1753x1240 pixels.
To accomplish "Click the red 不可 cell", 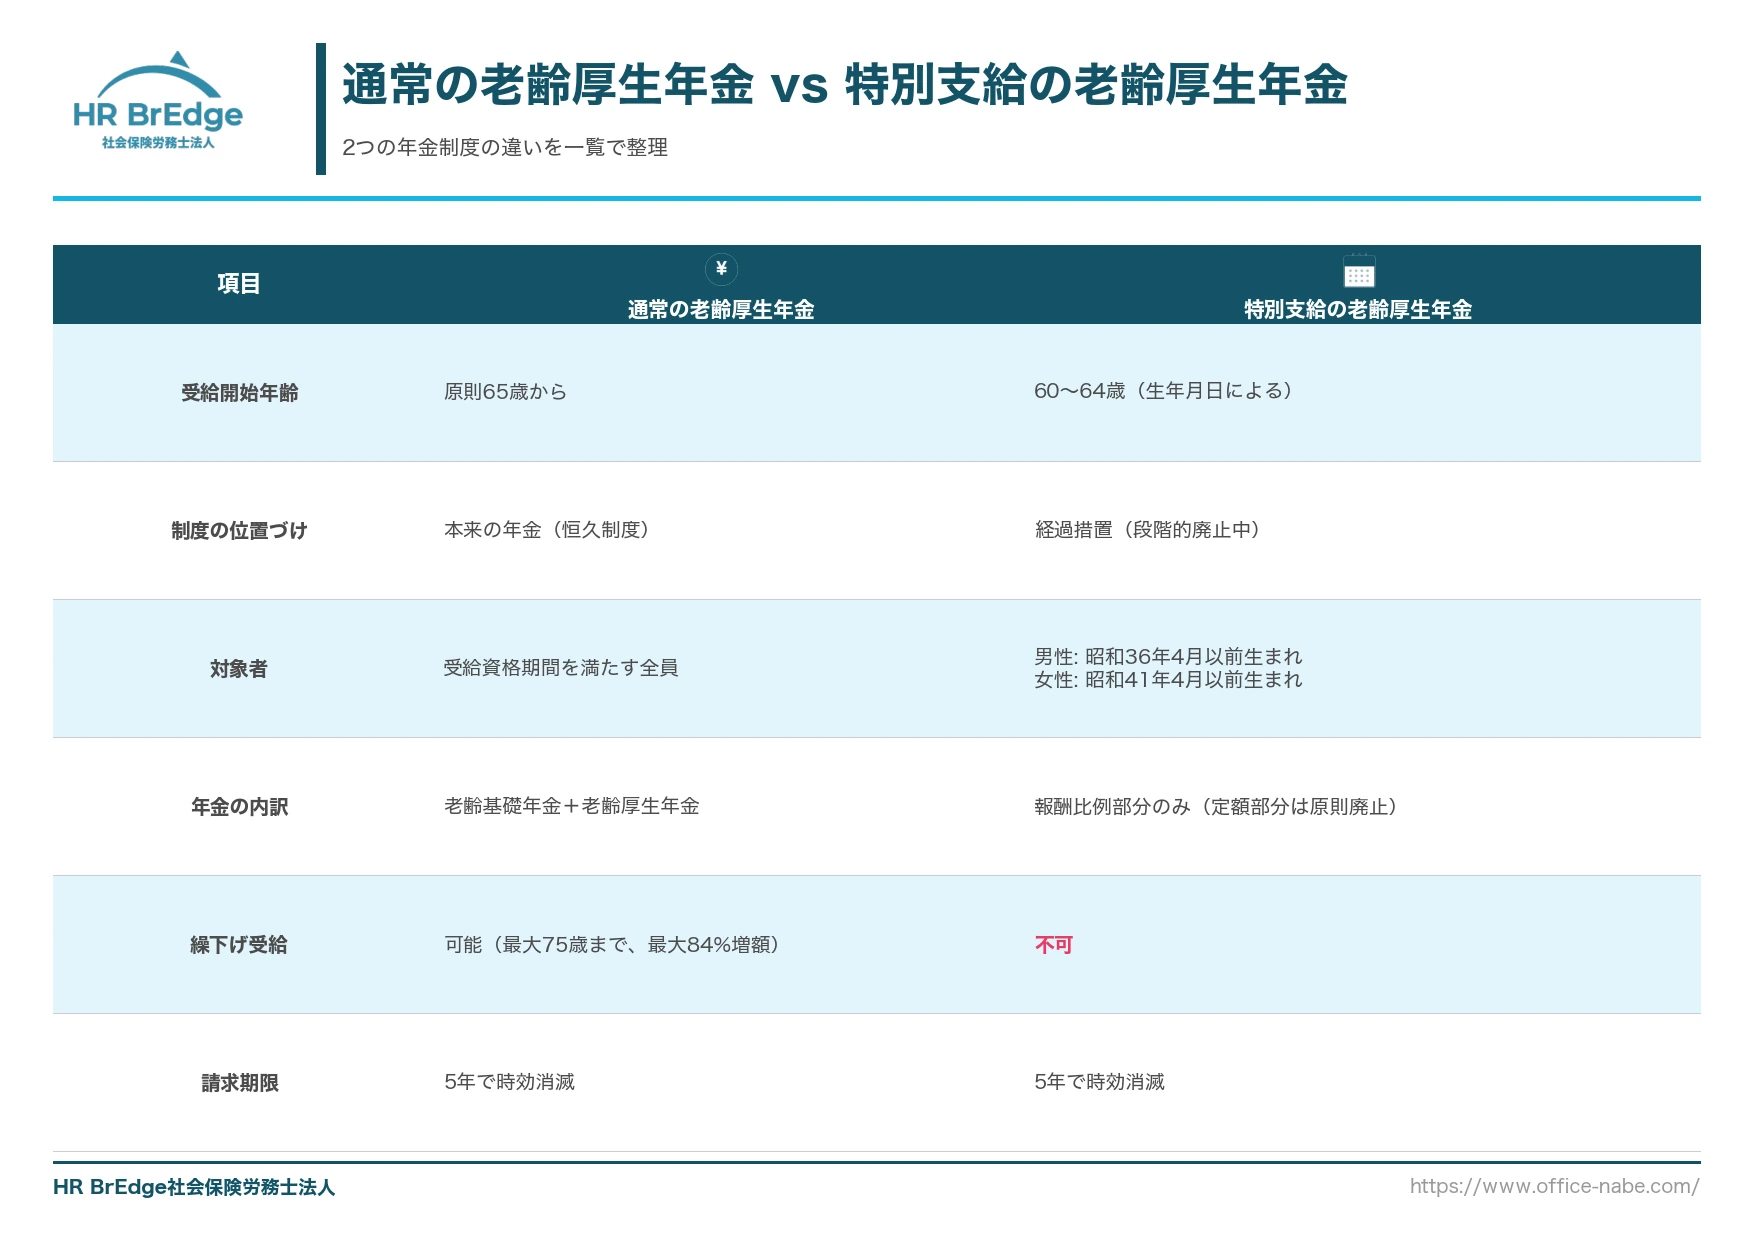I will click(x=1054, y=945).
